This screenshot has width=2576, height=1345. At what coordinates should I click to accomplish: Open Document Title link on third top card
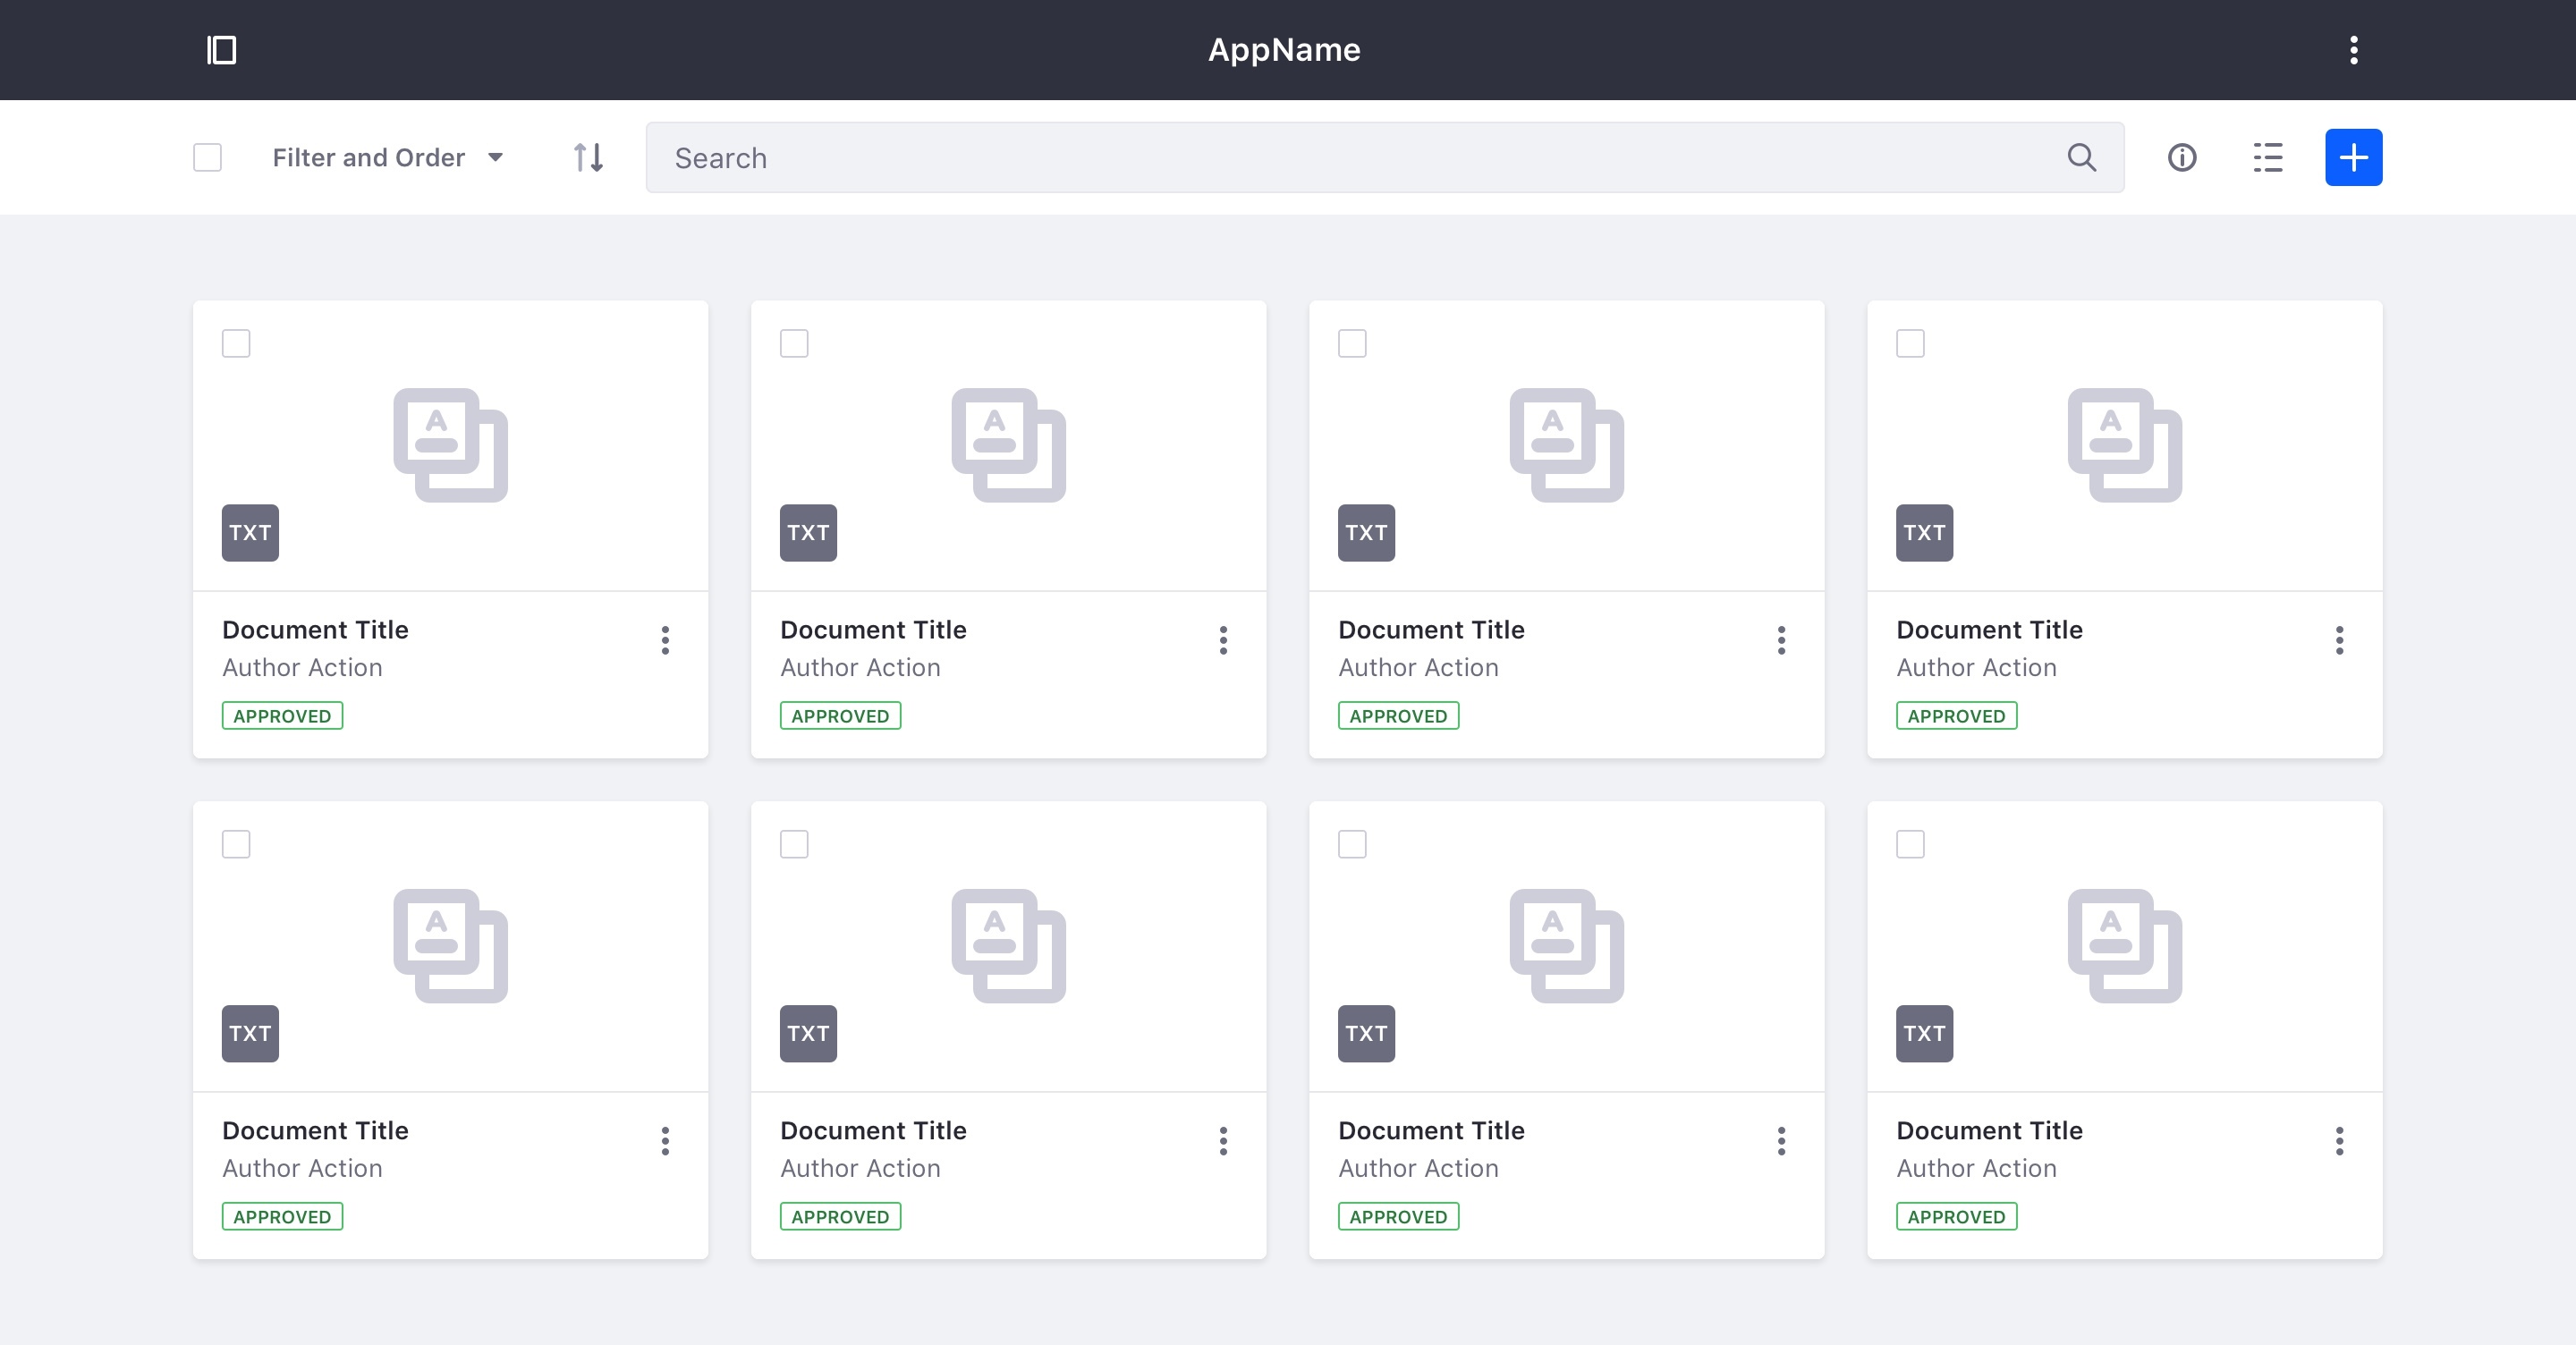tap(1431, 629)
